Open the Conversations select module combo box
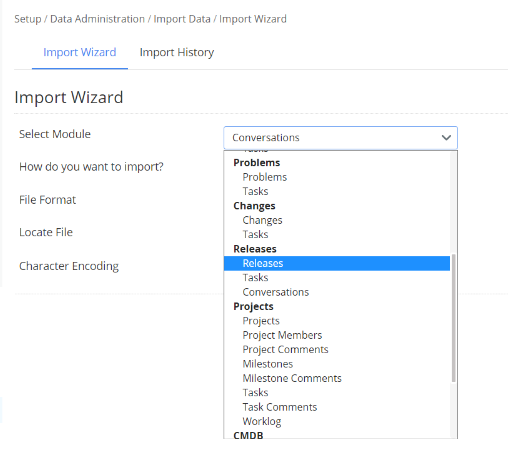508x456 pixels. [x=340, y=137]
